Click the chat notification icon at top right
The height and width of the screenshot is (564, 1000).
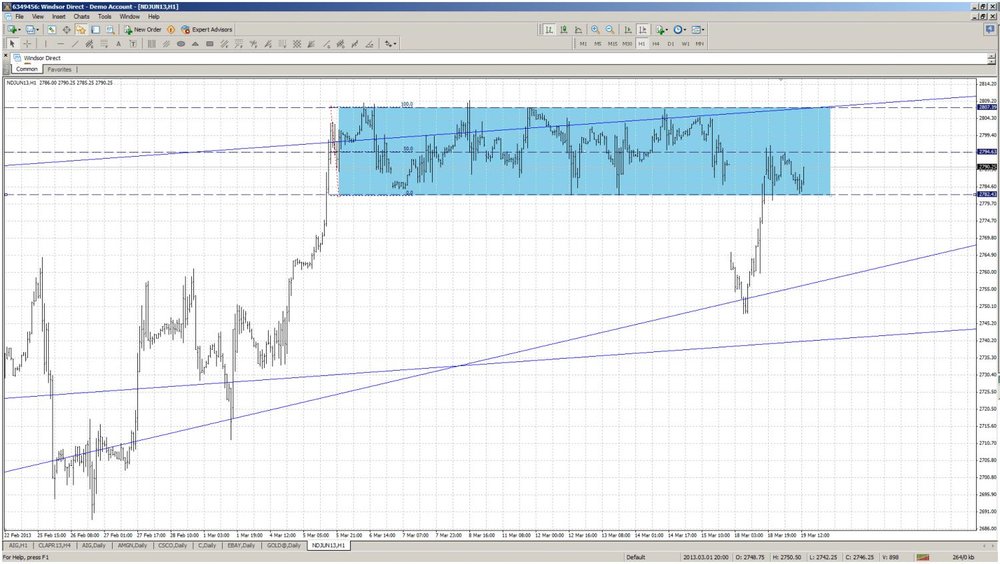click(x=990, y=29)
